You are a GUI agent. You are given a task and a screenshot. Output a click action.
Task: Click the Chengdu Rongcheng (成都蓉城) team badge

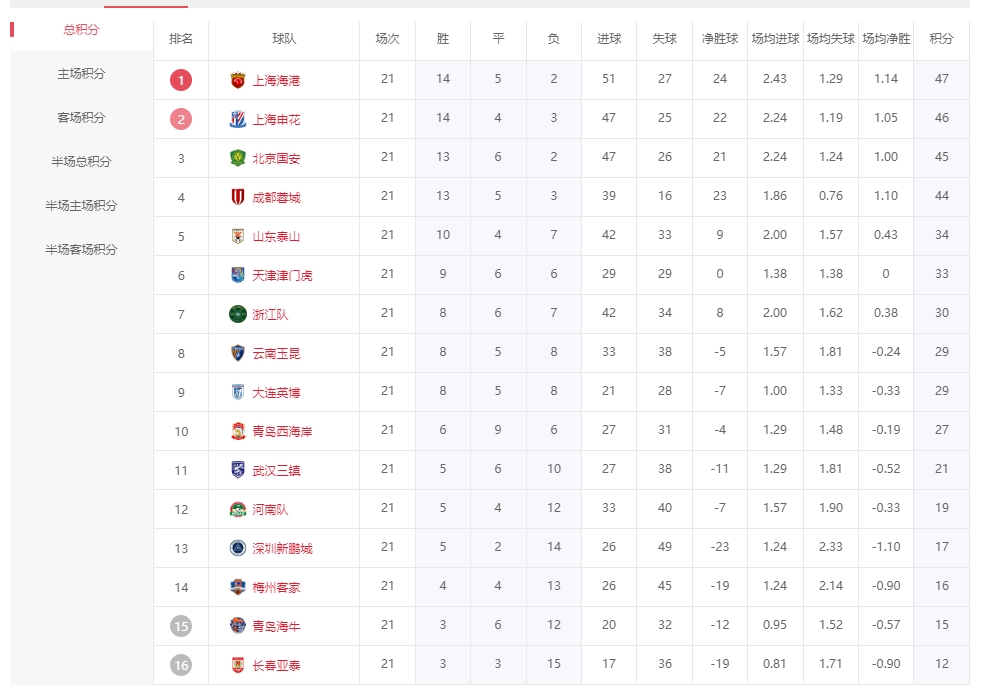[238, 197]
